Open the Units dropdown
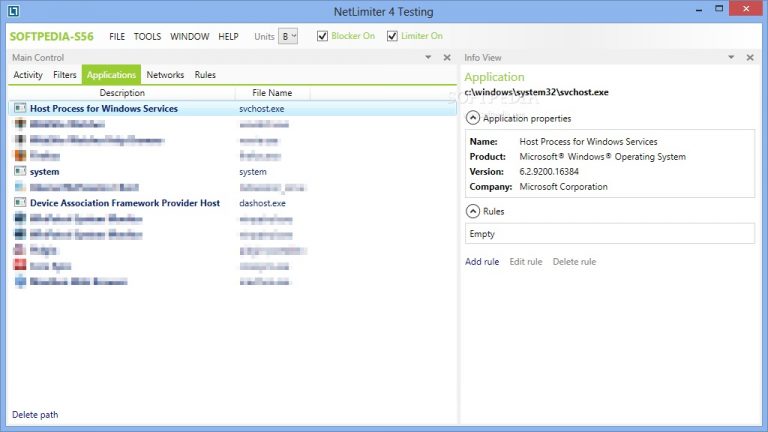This screenshot has width=768, height=432. pos(288,36)
